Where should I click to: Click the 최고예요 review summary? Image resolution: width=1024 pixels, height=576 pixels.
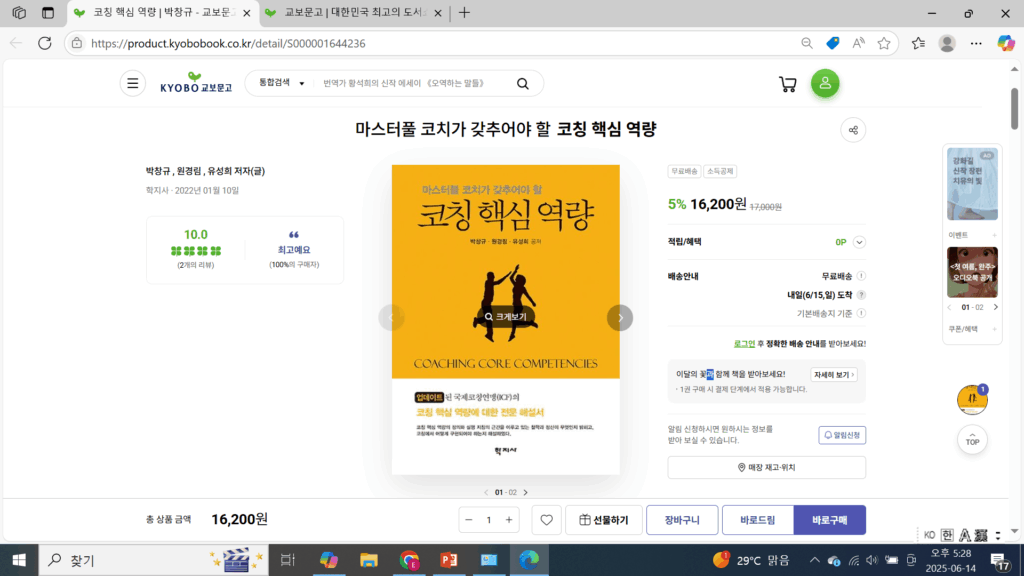(x=294, y=249)
